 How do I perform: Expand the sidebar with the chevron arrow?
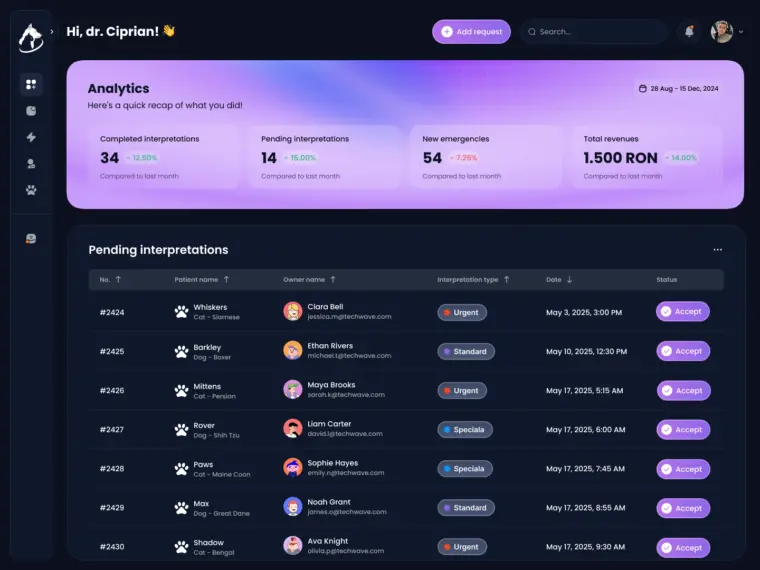(51, 32)
